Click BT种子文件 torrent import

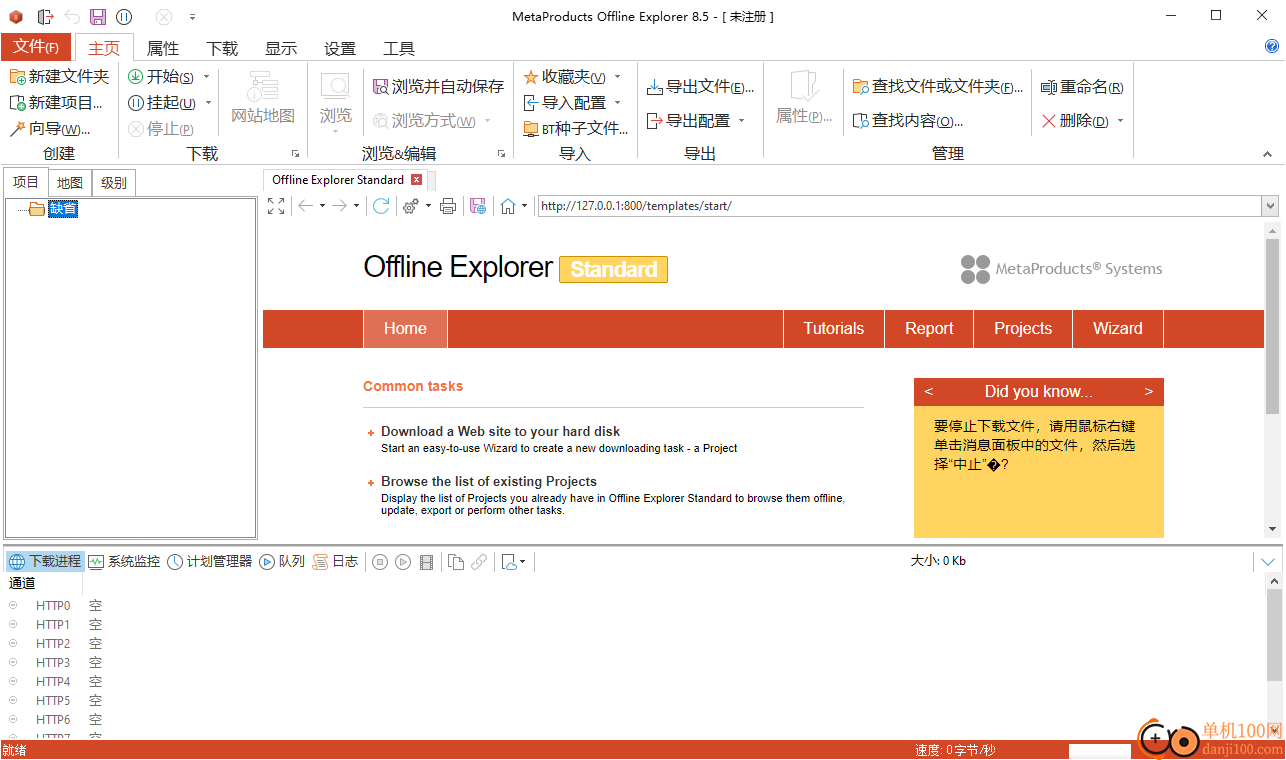pyautogui.click(x=576, y=129)
